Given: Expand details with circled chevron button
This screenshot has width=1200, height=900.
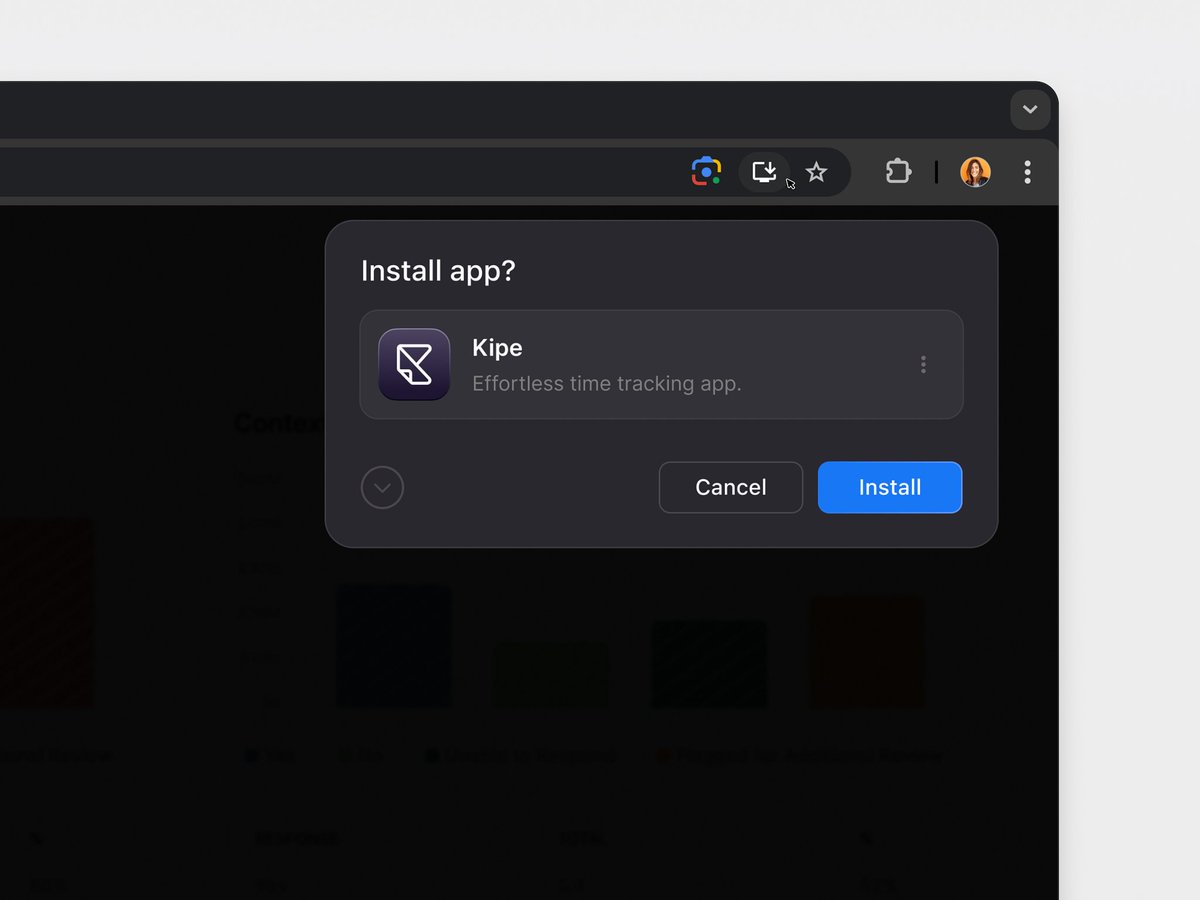Looking at the screenshot, I should [382, 488].
